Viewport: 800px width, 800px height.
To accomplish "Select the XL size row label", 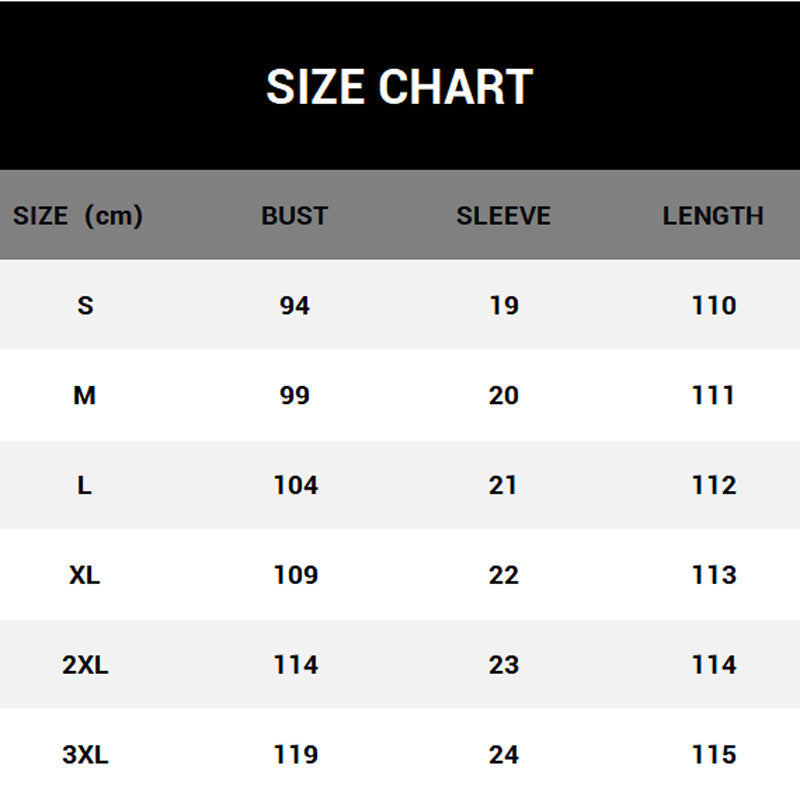I will [x=85, y=575].
